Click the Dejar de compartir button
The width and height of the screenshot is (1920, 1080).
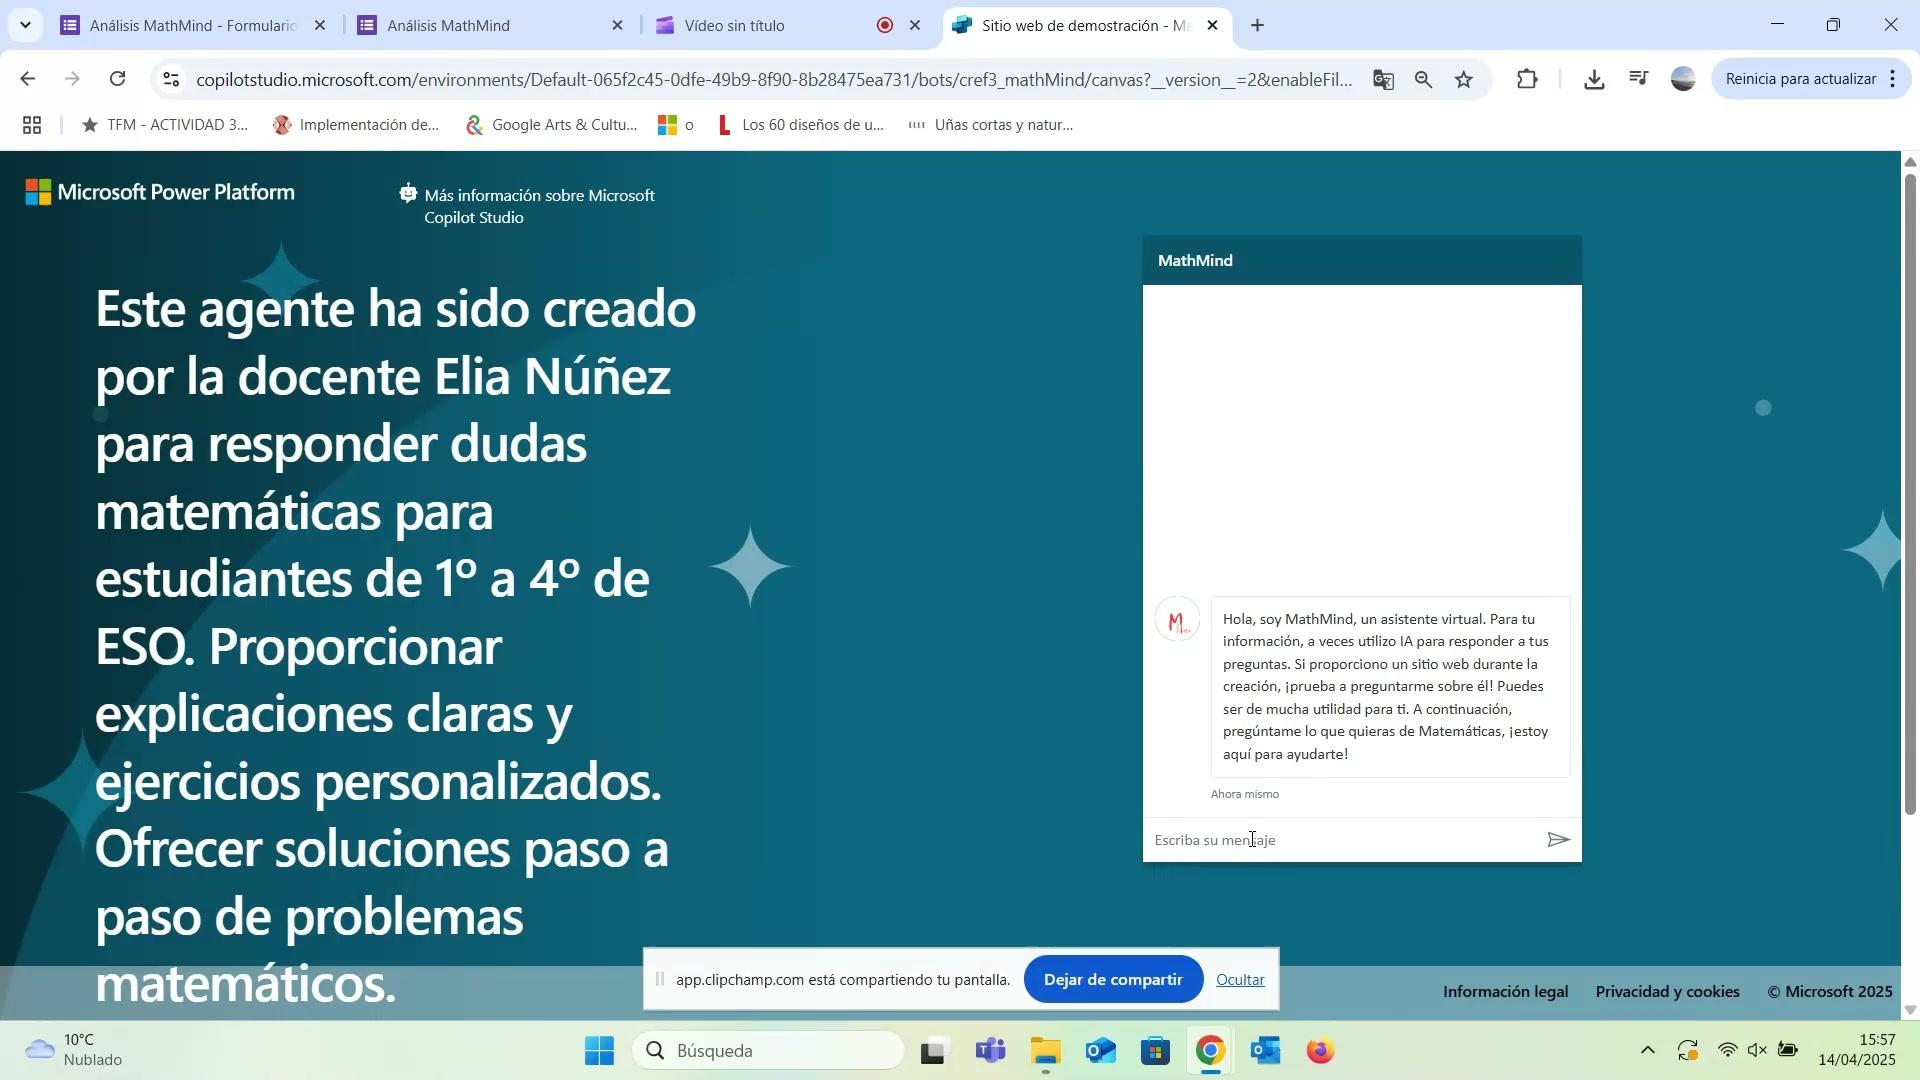click(1113, 980)
